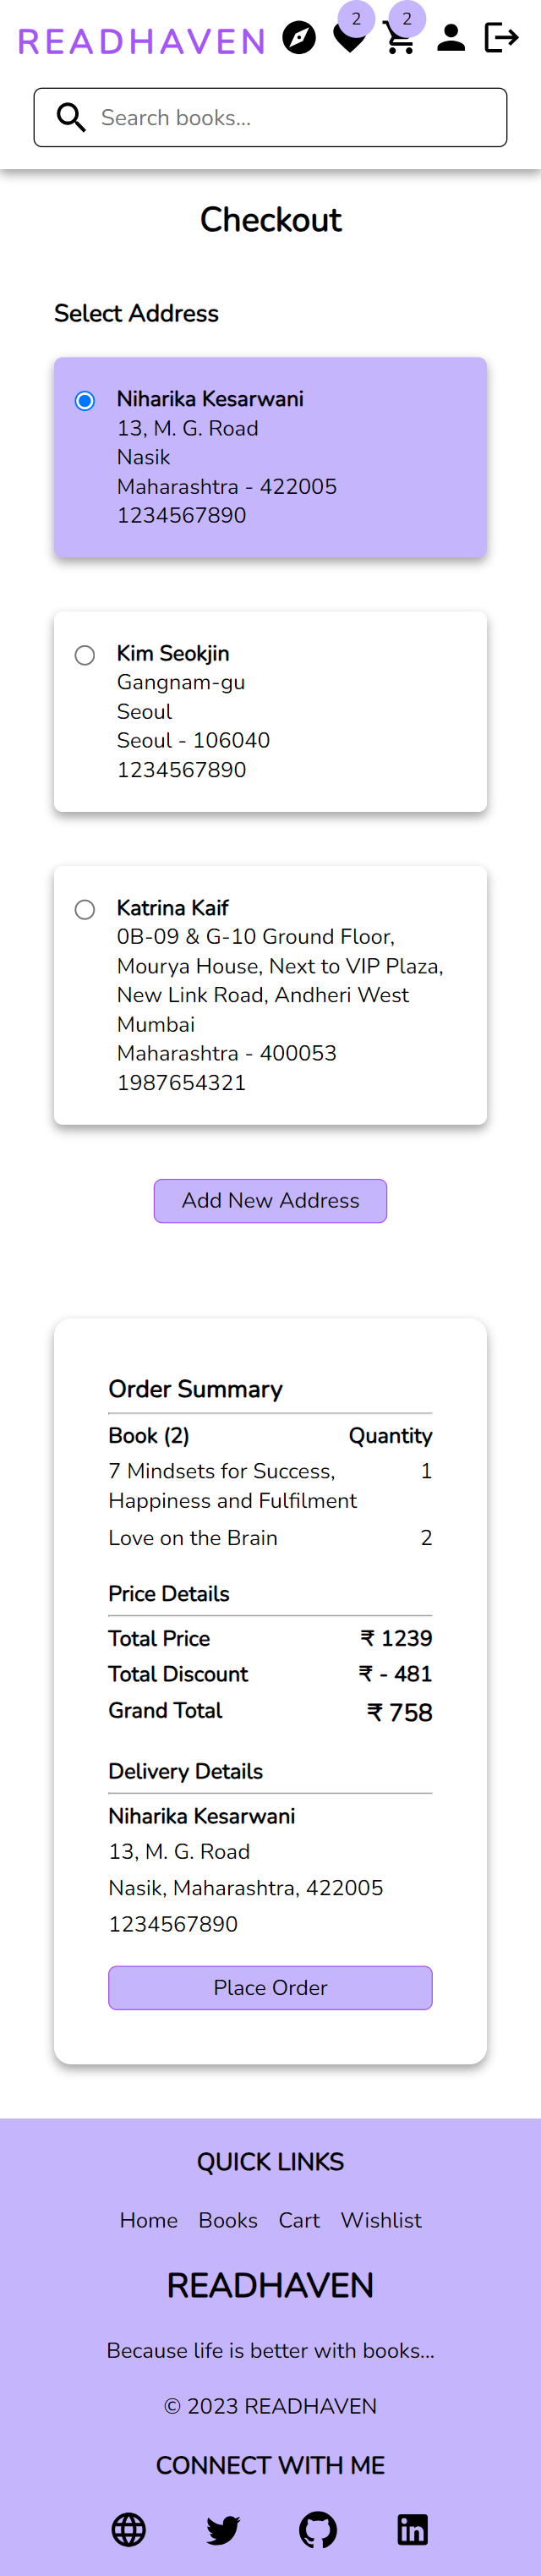Open the explore compass icon
This screenshot has height=2576, width=541.
coord(299,40)
